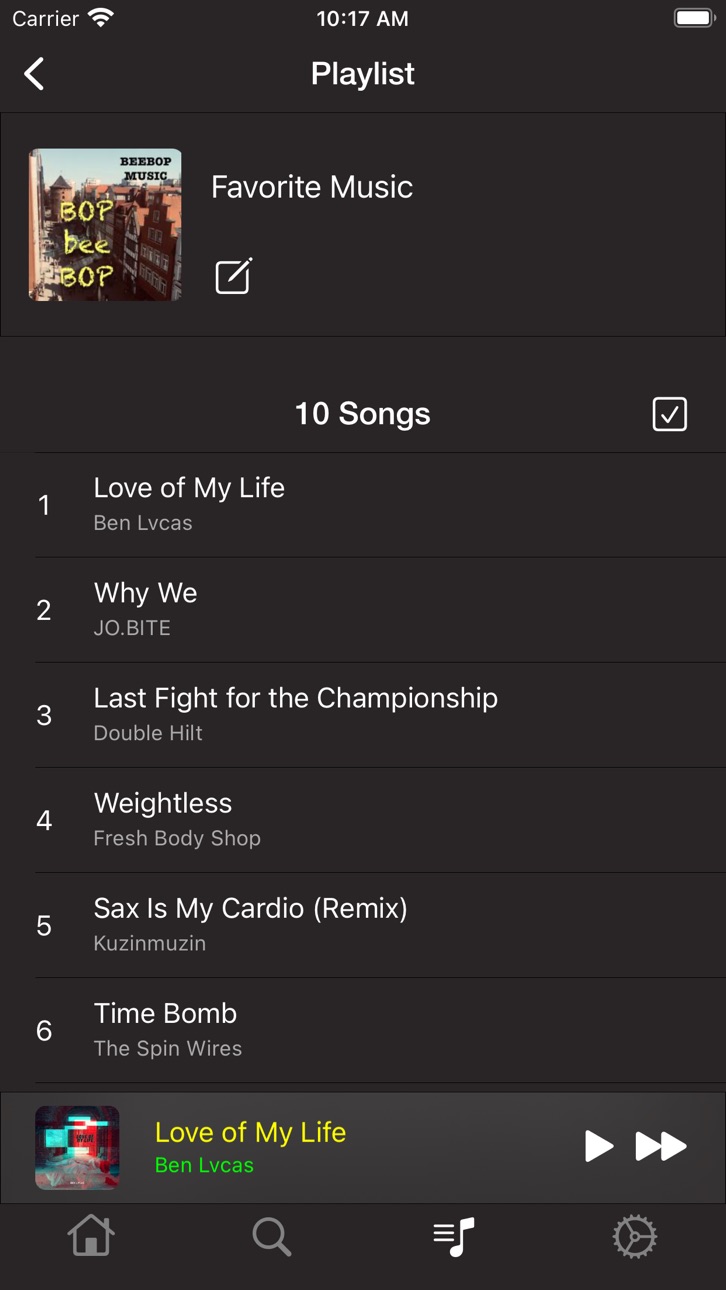Tap the edit playlist pencil icon
The height and width of the screenshot is (1290, 726).
coord(234,276)
